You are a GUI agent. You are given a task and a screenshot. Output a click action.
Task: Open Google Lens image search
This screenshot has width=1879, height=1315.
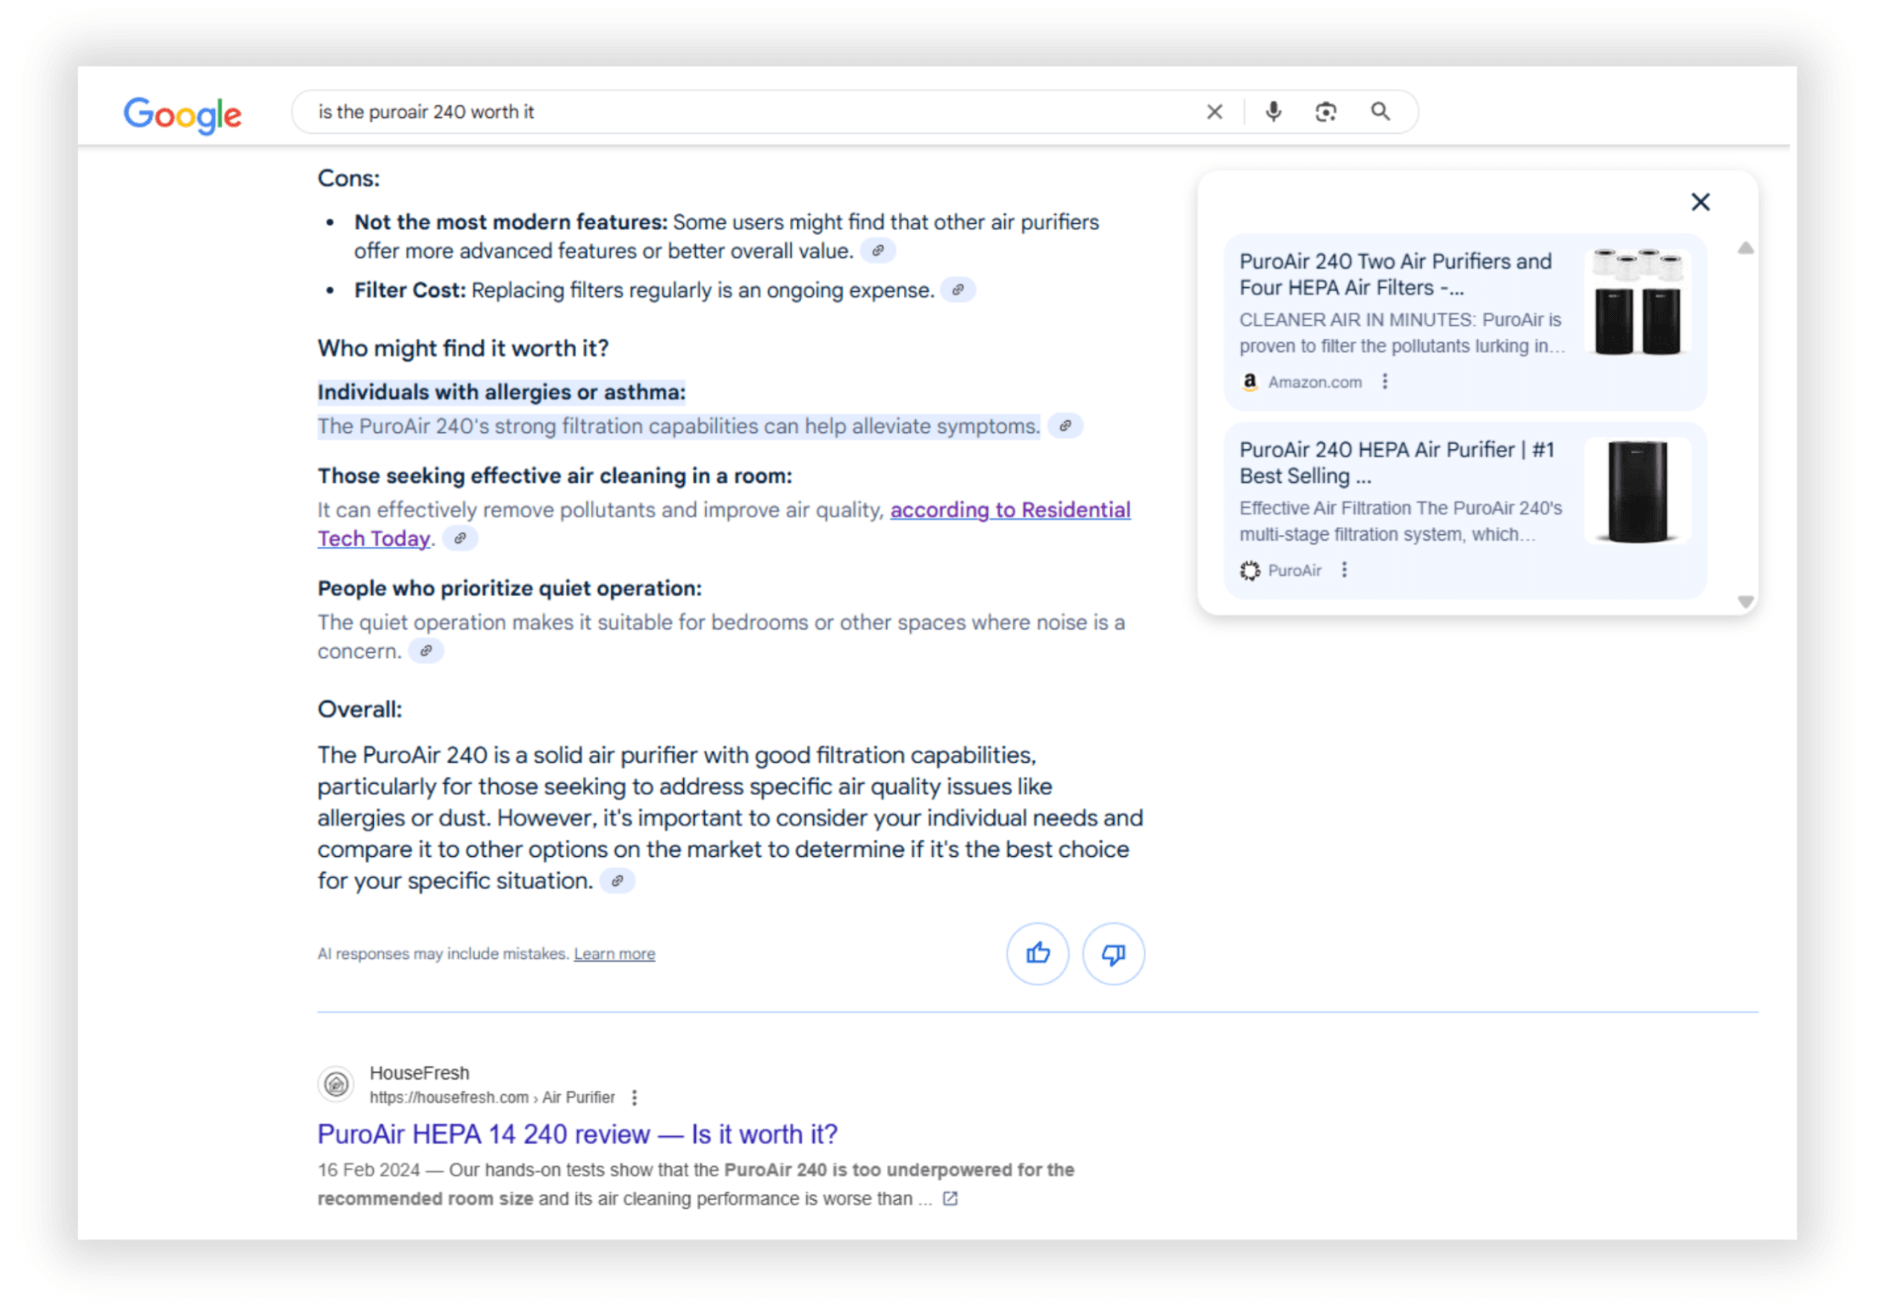pyautogui.click(x=1326, y=112)
